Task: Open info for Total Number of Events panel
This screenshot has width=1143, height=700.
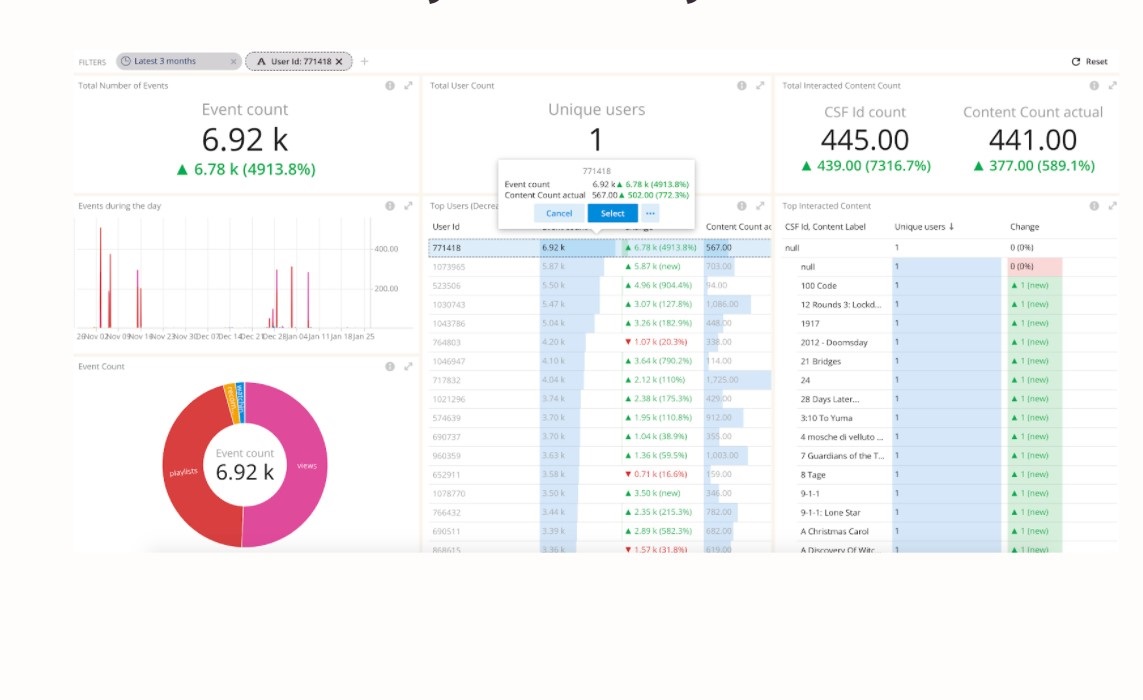Action: pos(390,85)
